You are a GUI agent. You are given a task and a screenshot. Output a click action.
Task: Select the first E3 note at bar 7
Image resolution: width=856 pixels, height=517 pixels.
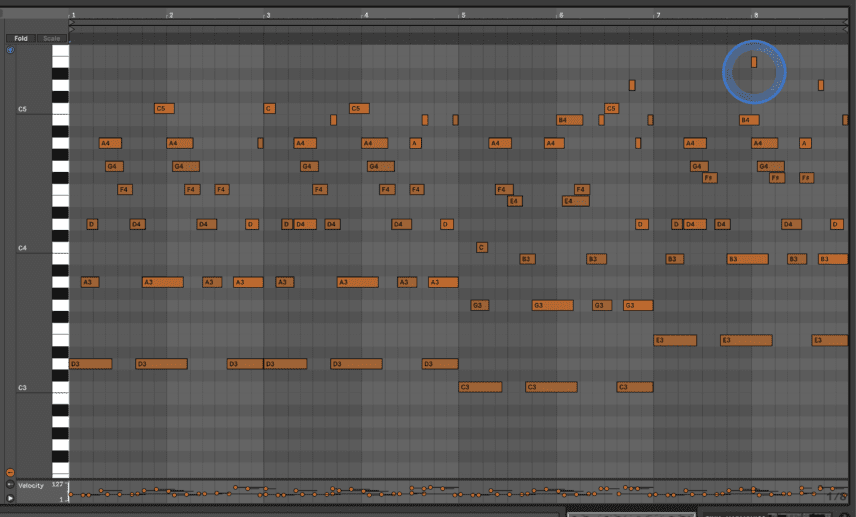pyautogui.click(x=675, y=340)
